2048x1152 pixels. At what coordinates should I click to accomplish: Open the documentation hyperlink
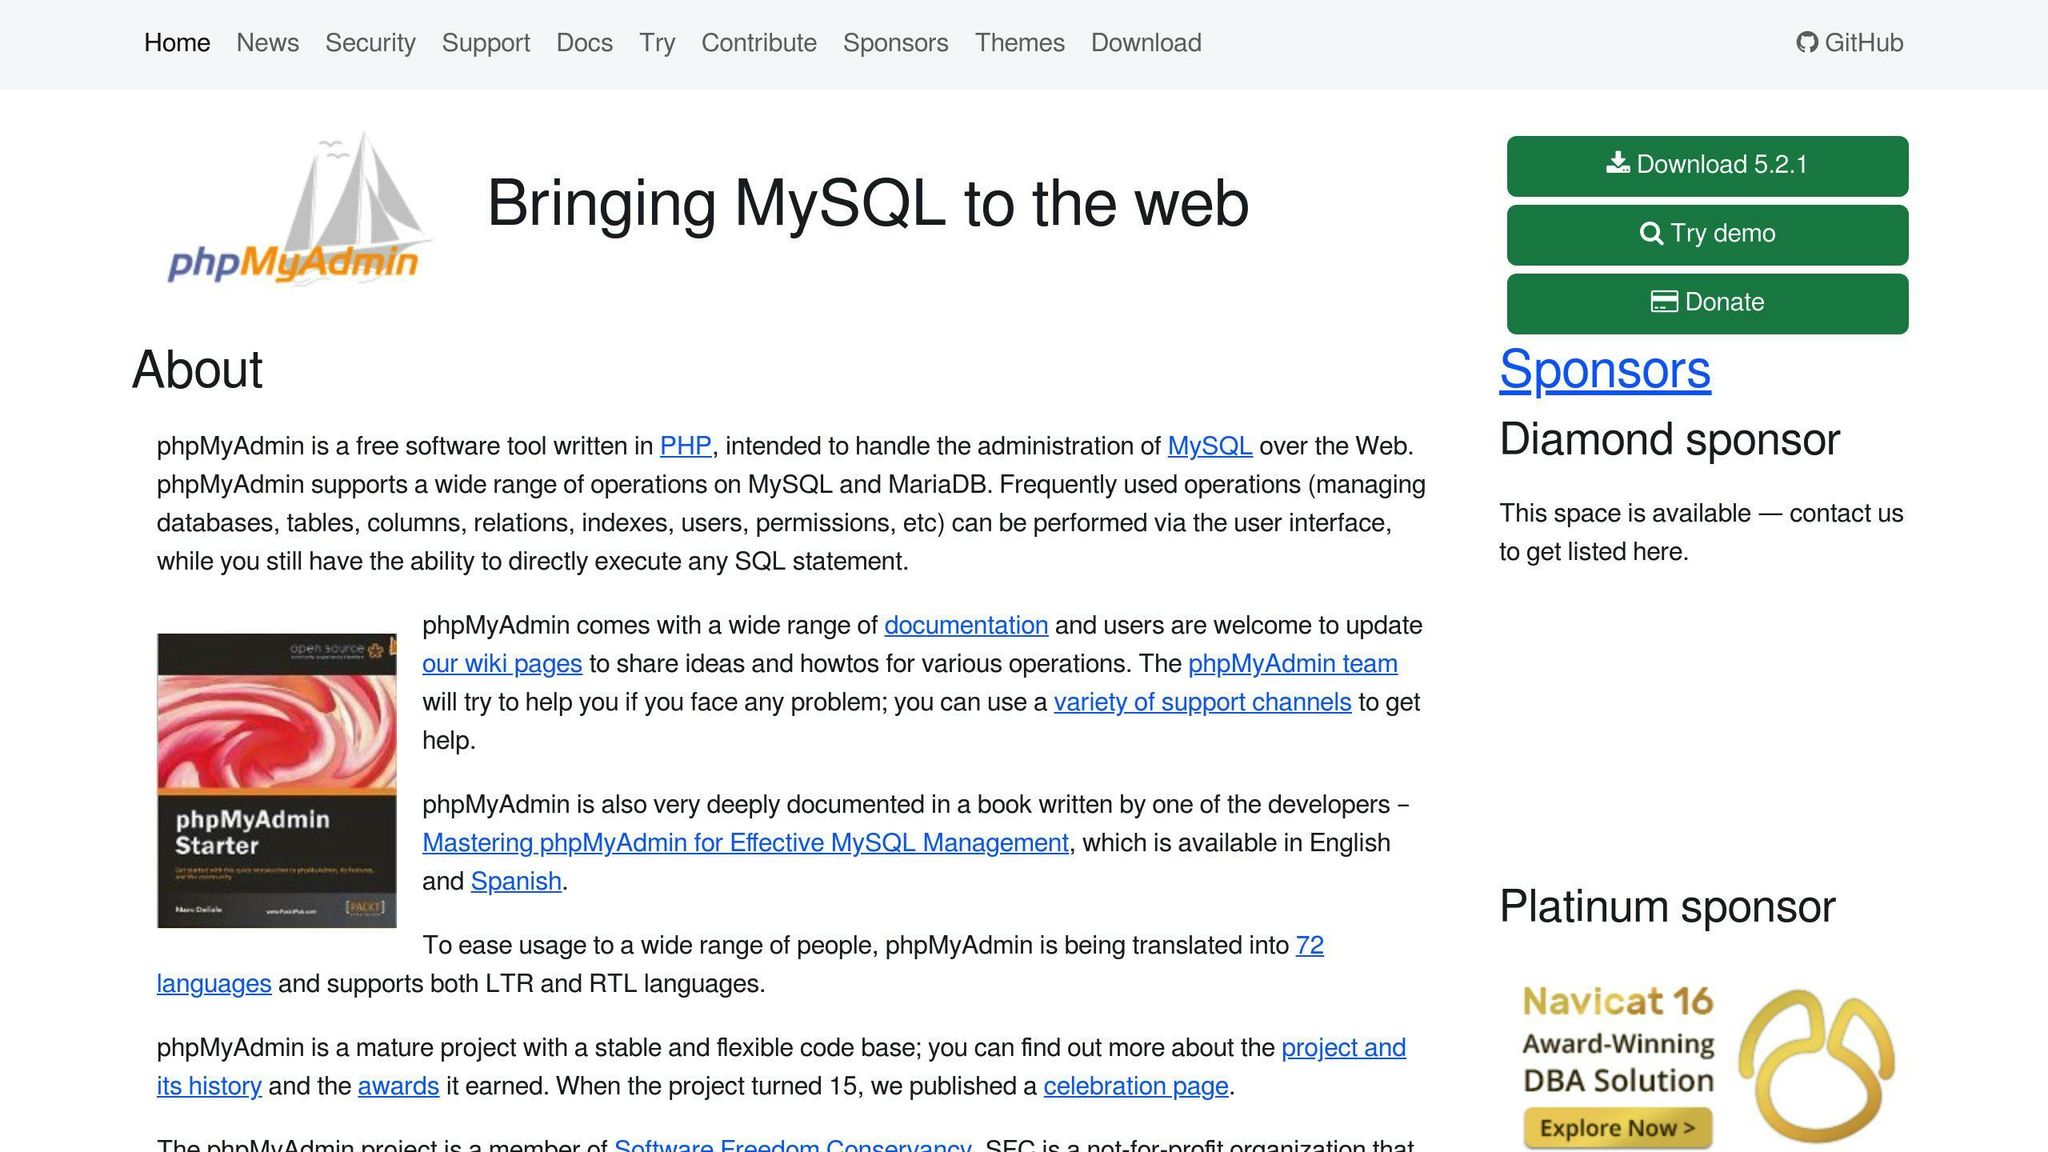(x=965, y=626)
